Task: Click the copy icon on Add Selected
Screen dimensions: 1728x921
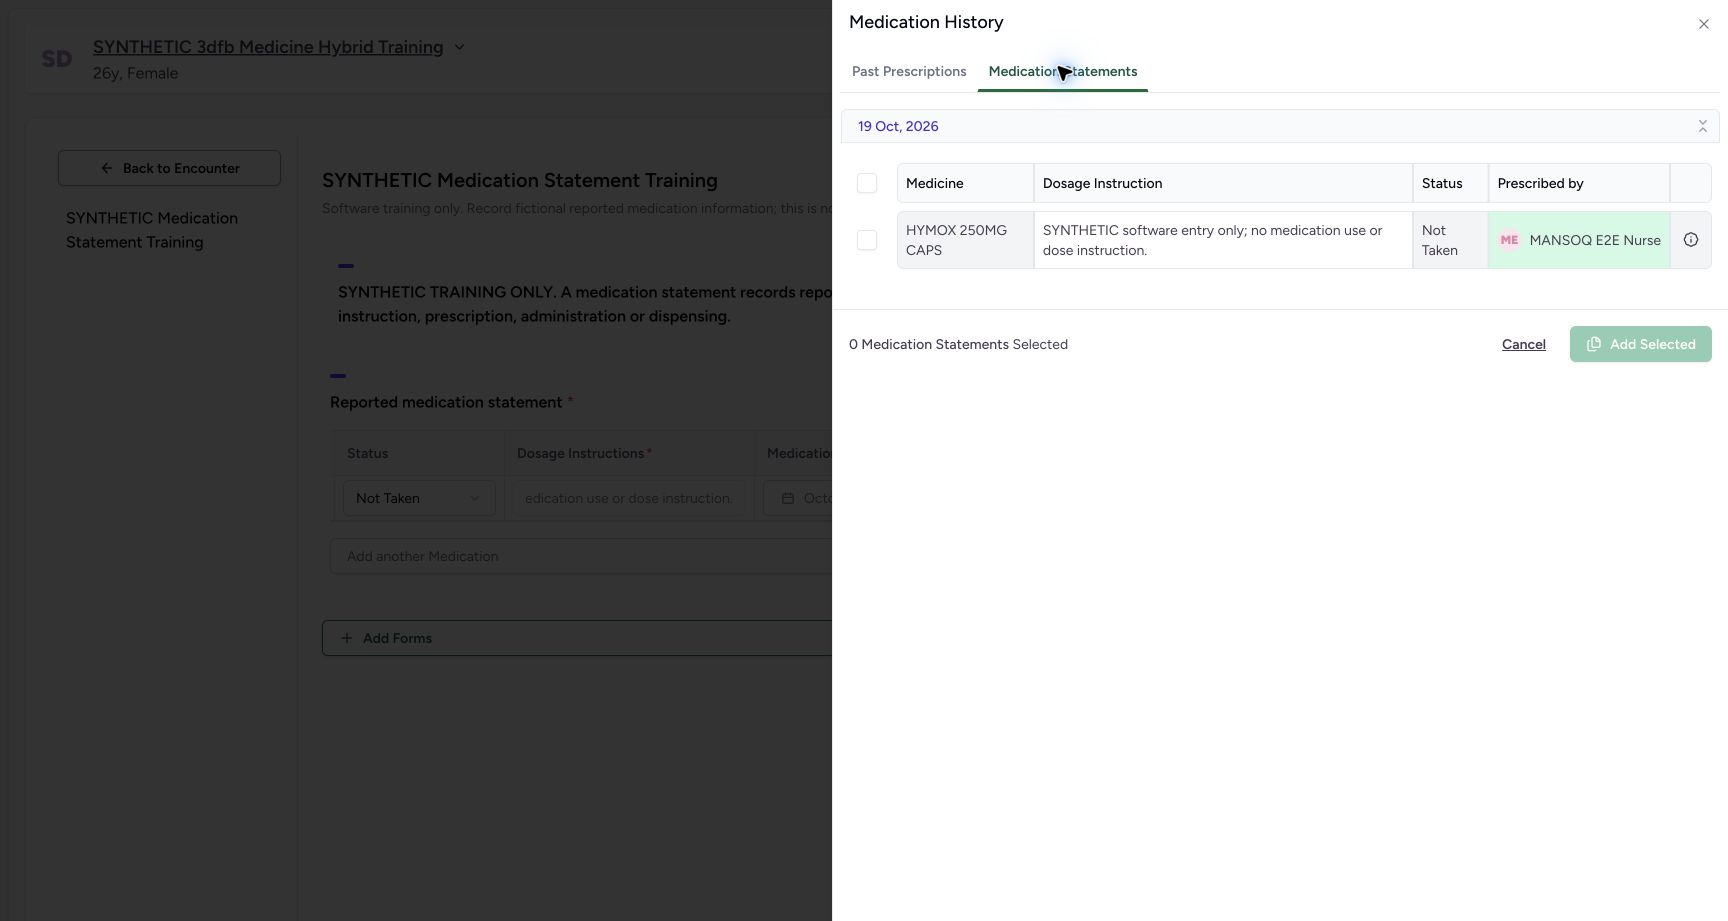Action: [1594, 344]
